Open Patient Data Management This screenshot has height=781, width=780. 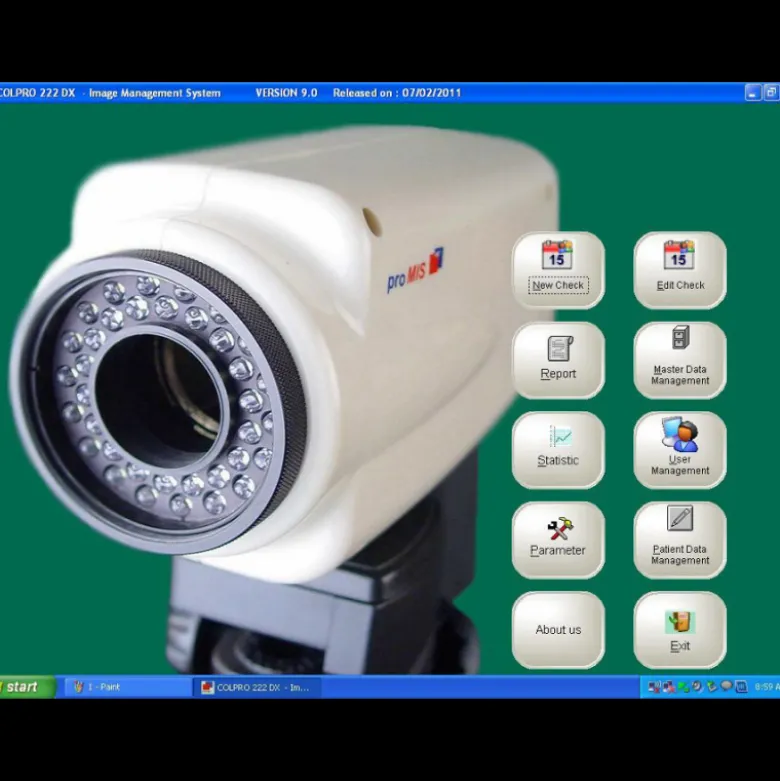[x=680, y=540]
